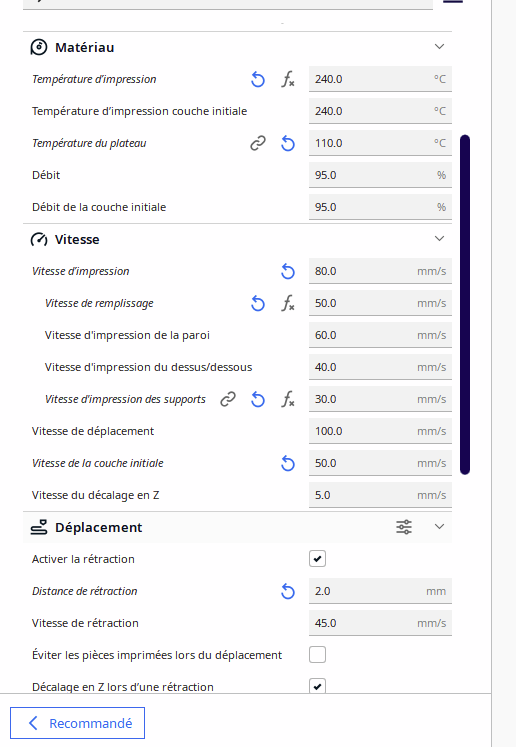This screenshot has height=747, width=516.
Task: Reset Température d'impression to default value
Action: pyautogui.click(x=258, y=80)
